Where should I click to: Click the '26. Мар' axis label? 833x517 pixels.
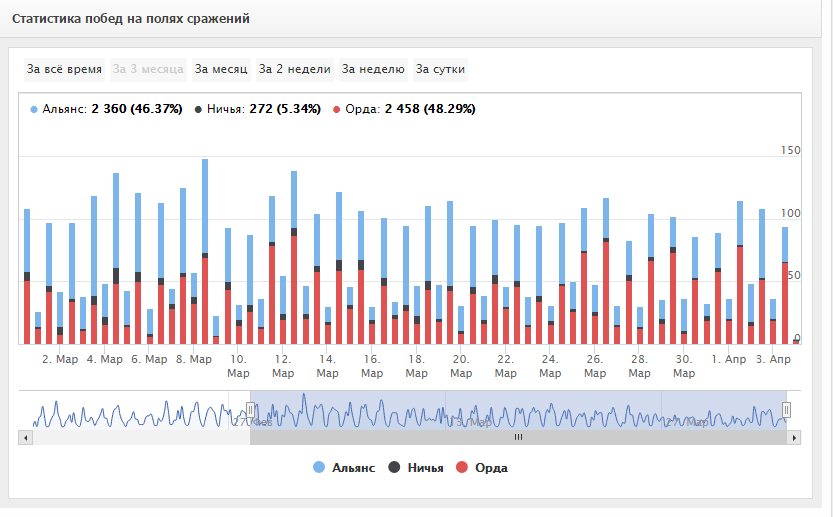(x=595, y=367)
